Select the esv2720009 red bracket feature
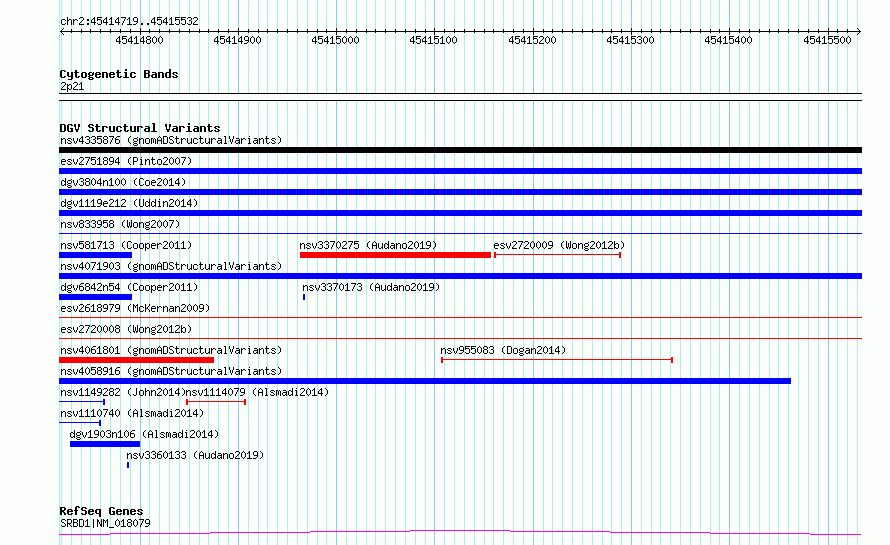890x545 pixels. tap(557, 255)
